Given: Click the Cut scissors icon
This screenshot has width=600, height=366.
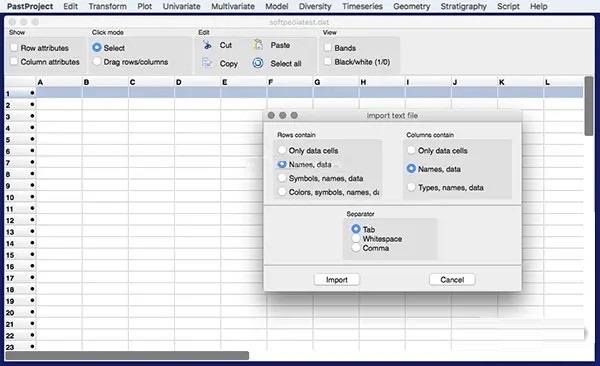Looking at the screenshot, I should (x=207, y=45).
